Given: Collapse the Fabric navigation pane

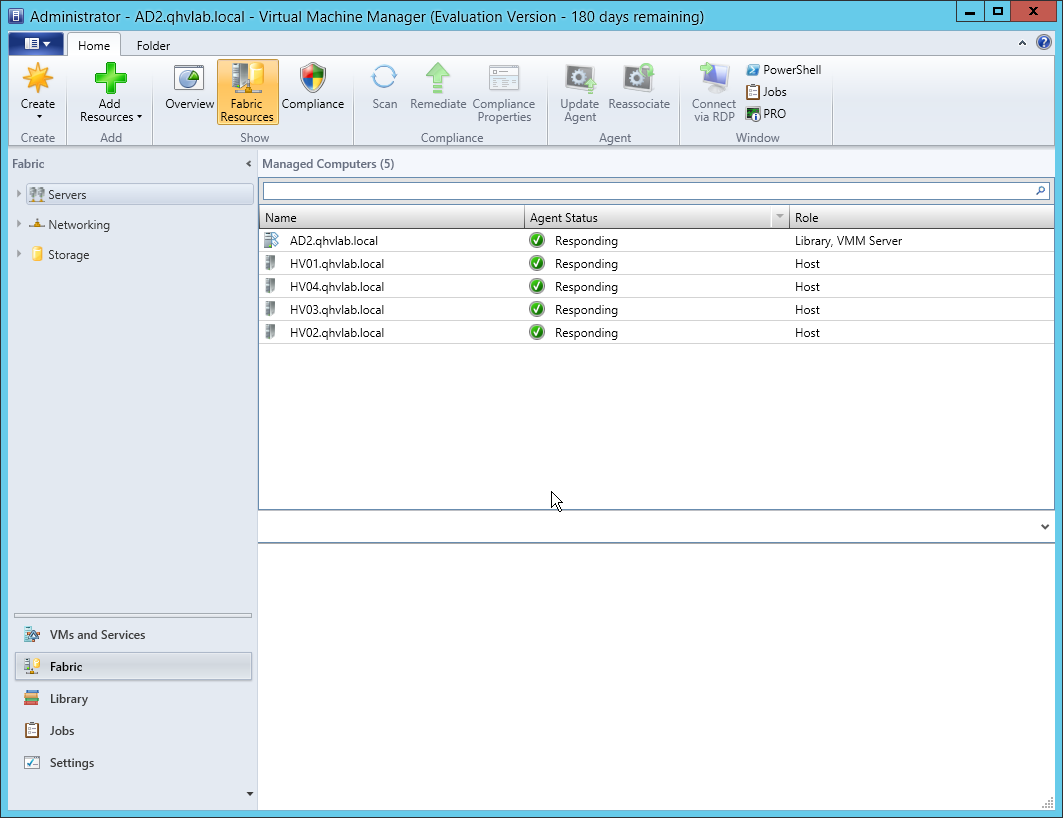Looking at the screenshot, I should pos(248,164).
